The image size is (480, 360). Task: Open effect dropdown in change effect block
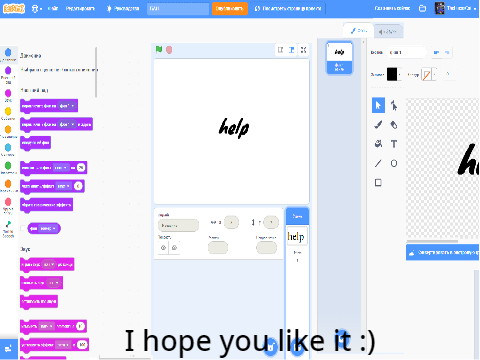[61, 168]
